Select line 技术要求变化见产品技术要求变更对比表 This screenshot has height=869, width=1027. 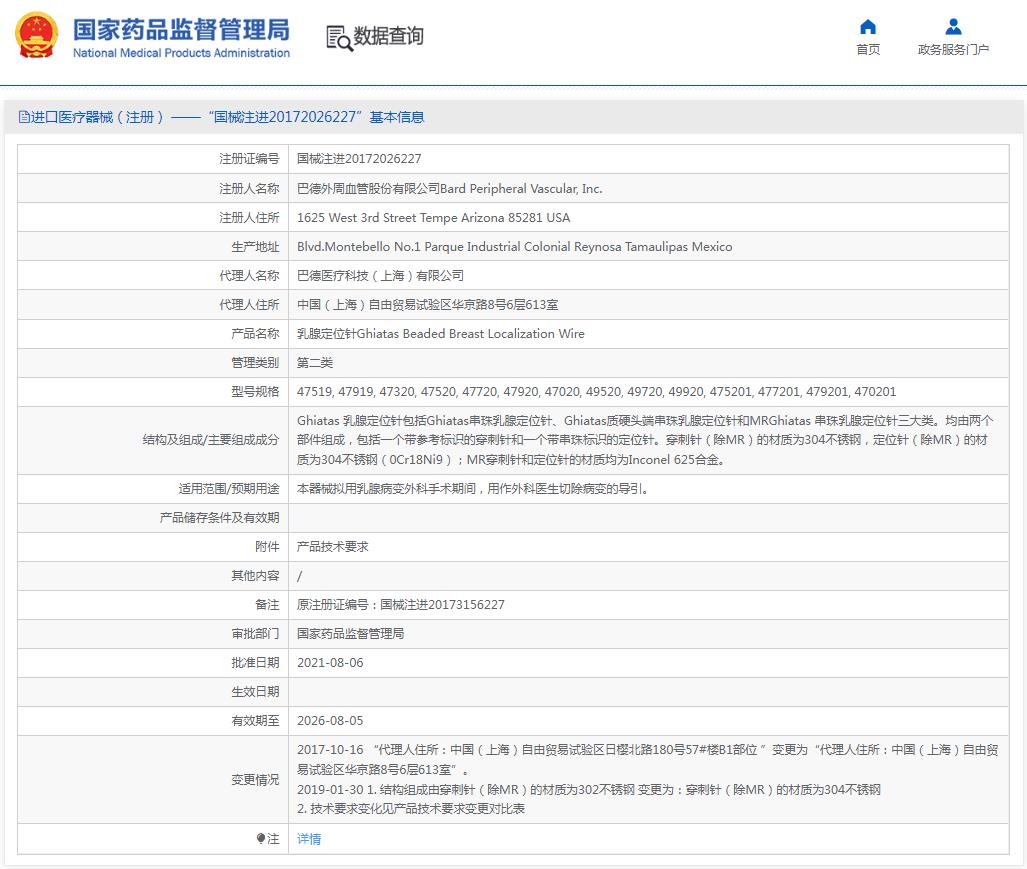pyautogui.click(x=411, y=809)
